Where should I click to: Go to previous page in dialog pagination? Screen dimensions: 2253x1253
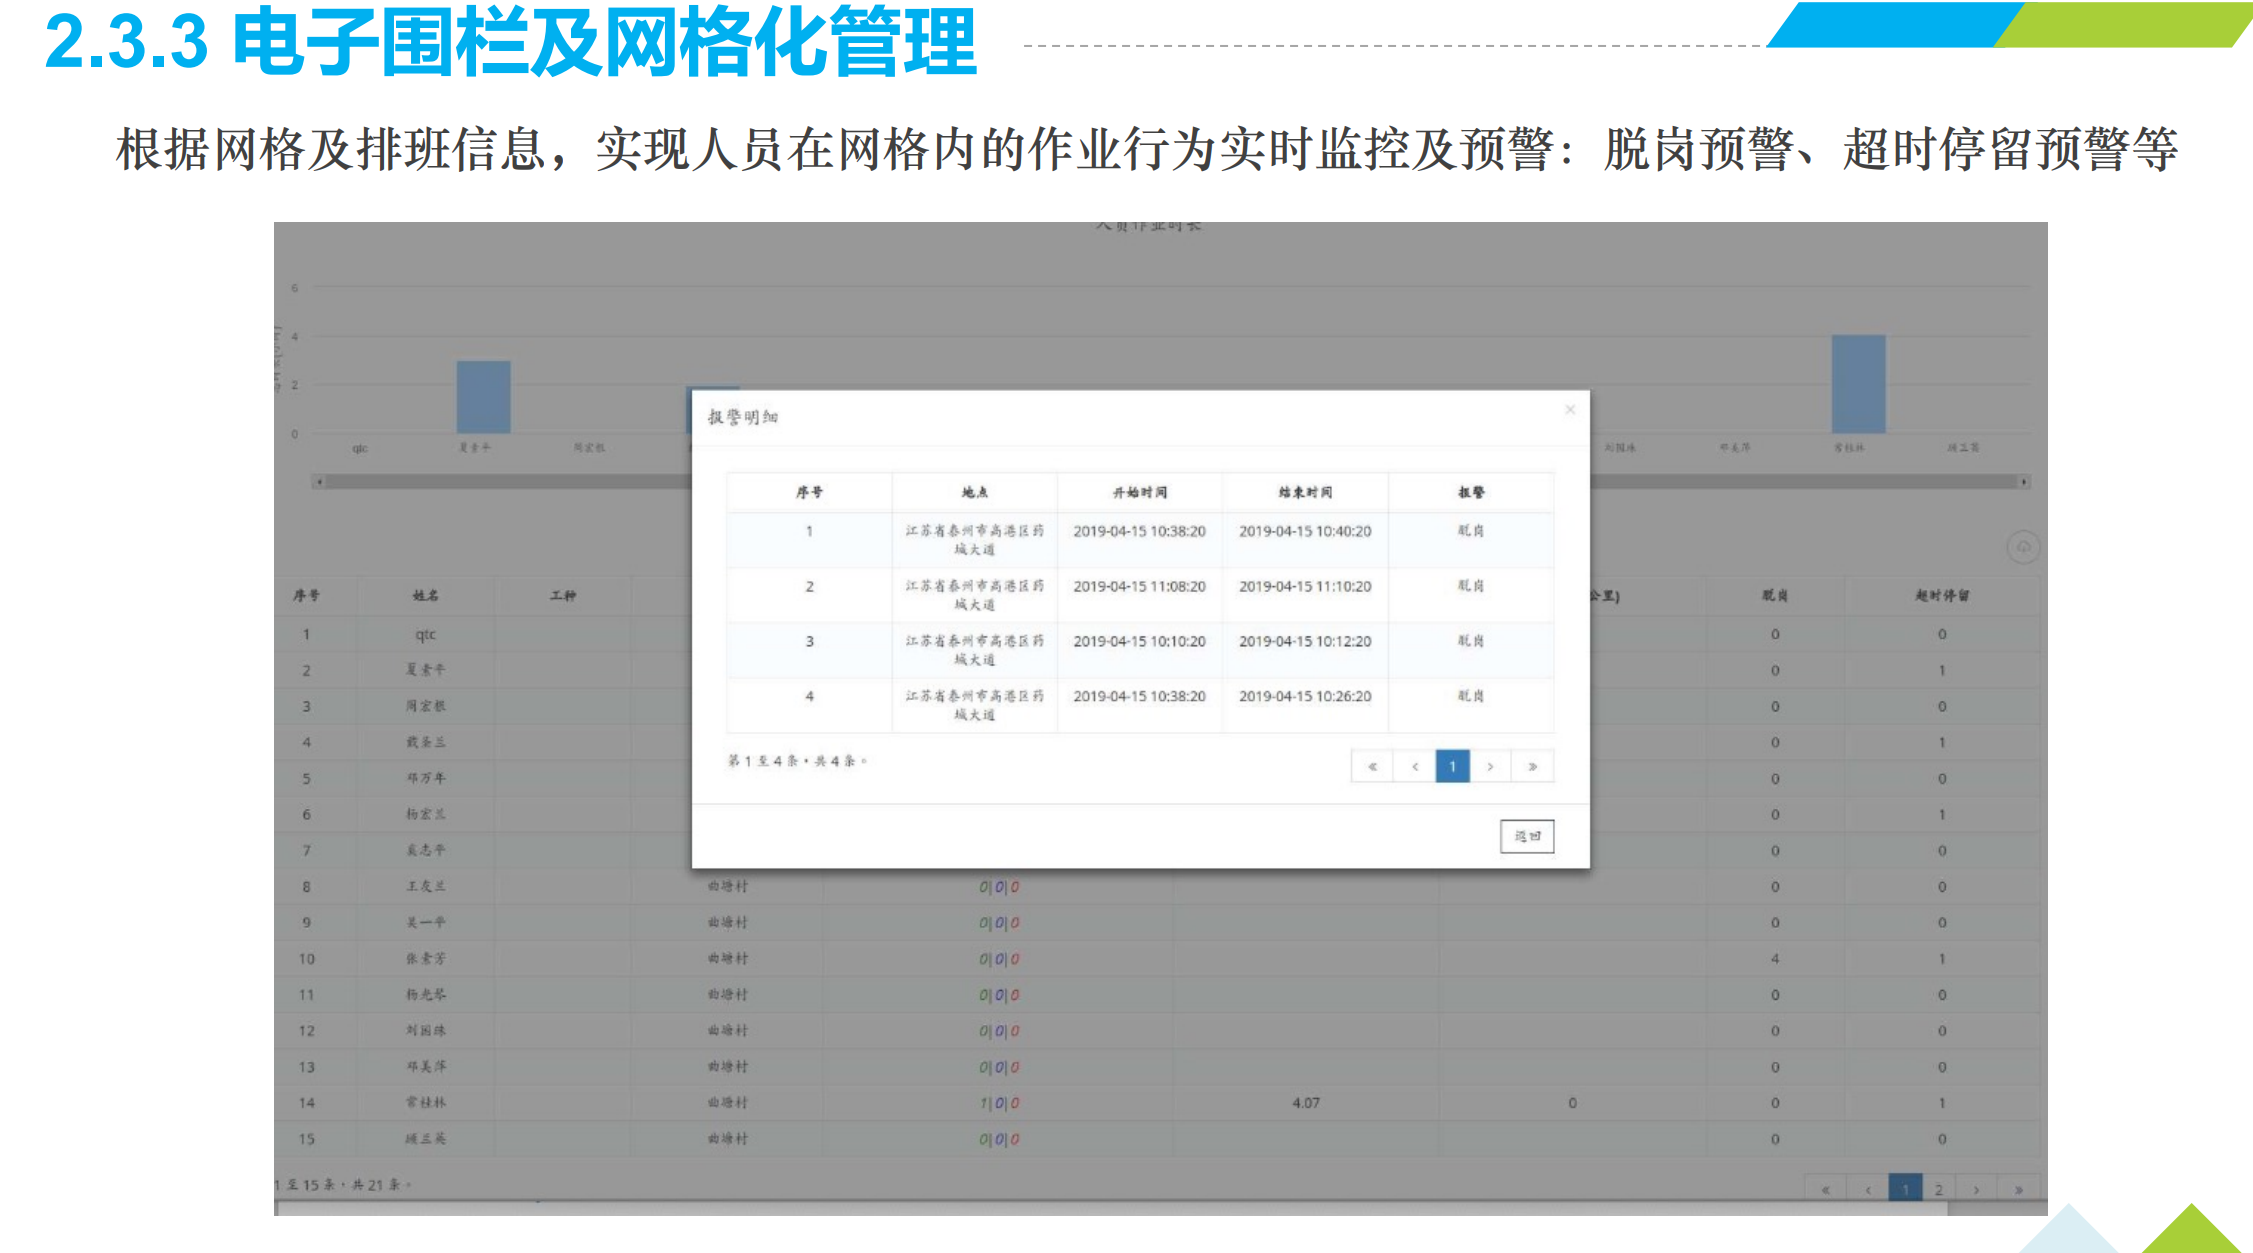(1414, 767)
